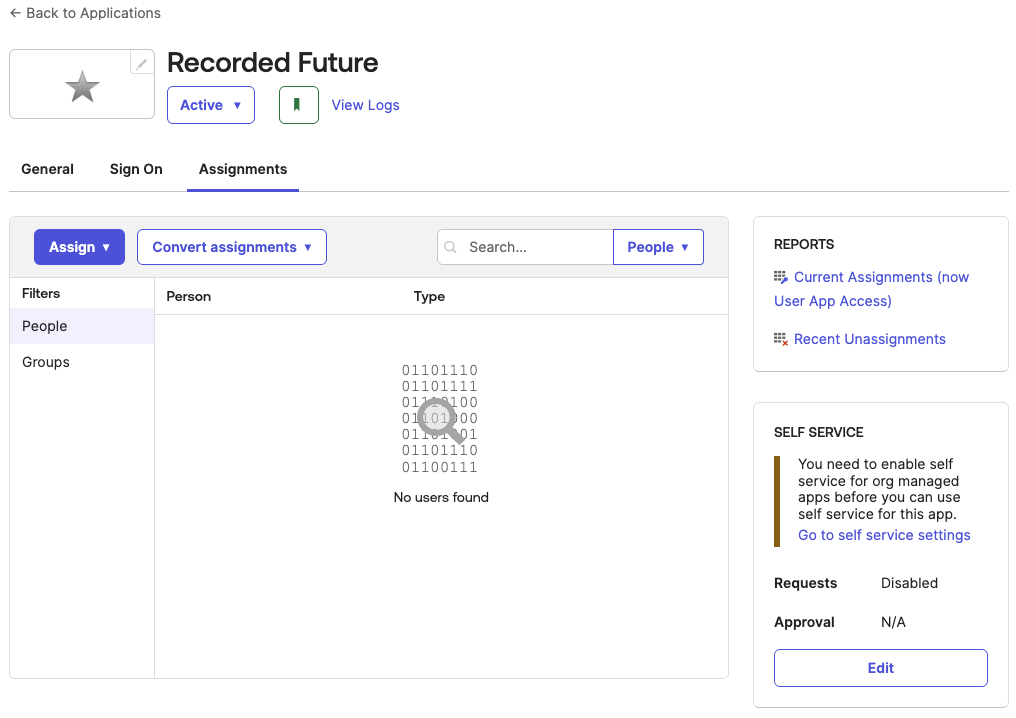Screen dimensions: 1016x718
Task: Click the search magnifier icon in search box
Action: (x=451, y=247)
